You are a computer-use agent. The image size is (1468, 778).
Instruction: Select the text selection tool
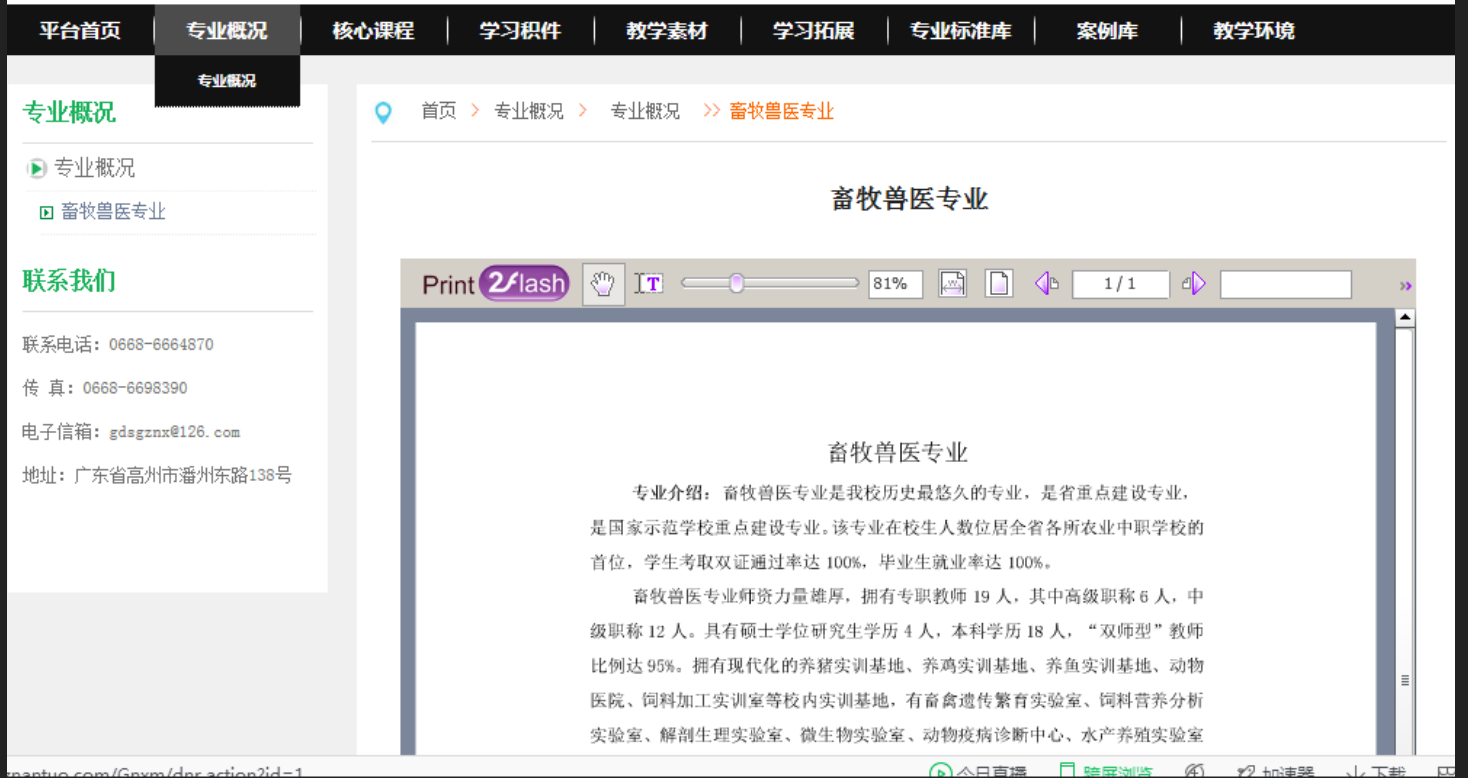coord(649,284)
